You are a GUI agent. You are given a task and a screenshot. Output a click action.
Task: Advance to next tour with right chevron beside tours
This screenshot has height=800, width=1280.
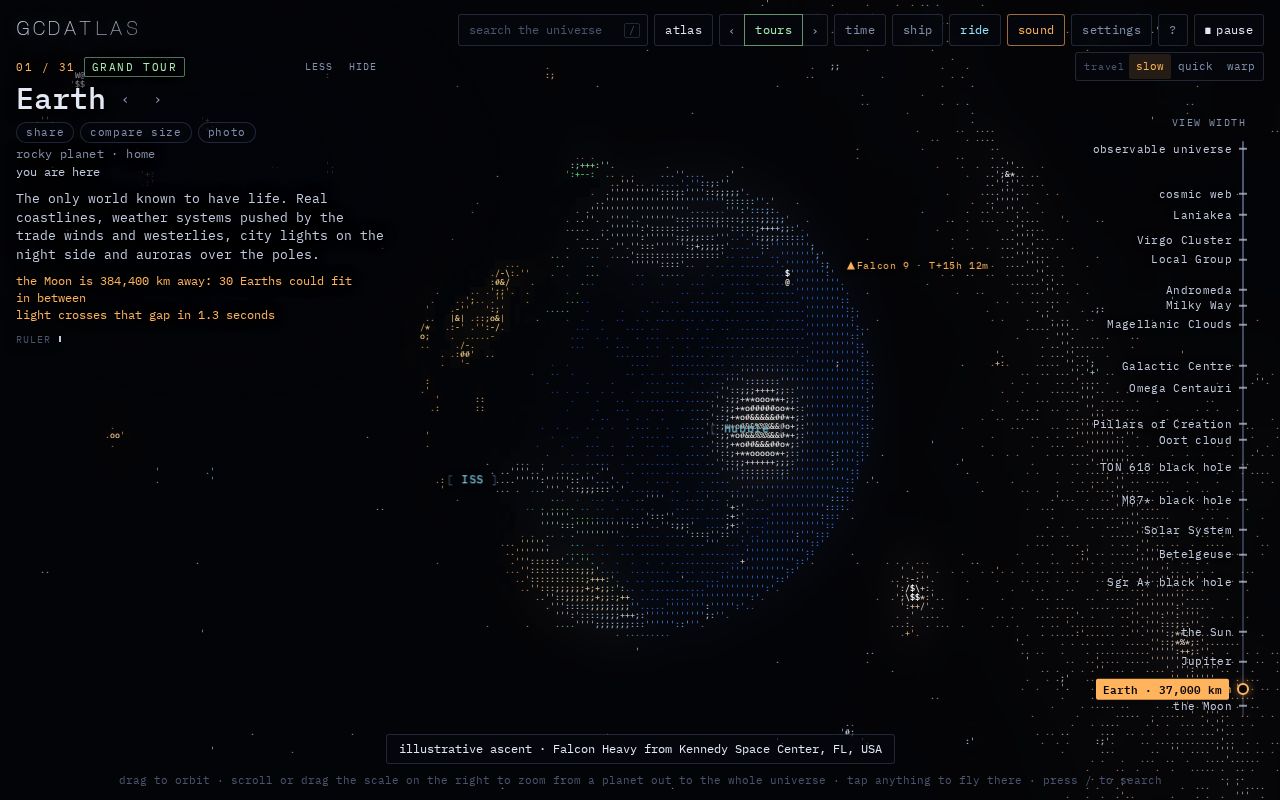coord(815,30)
